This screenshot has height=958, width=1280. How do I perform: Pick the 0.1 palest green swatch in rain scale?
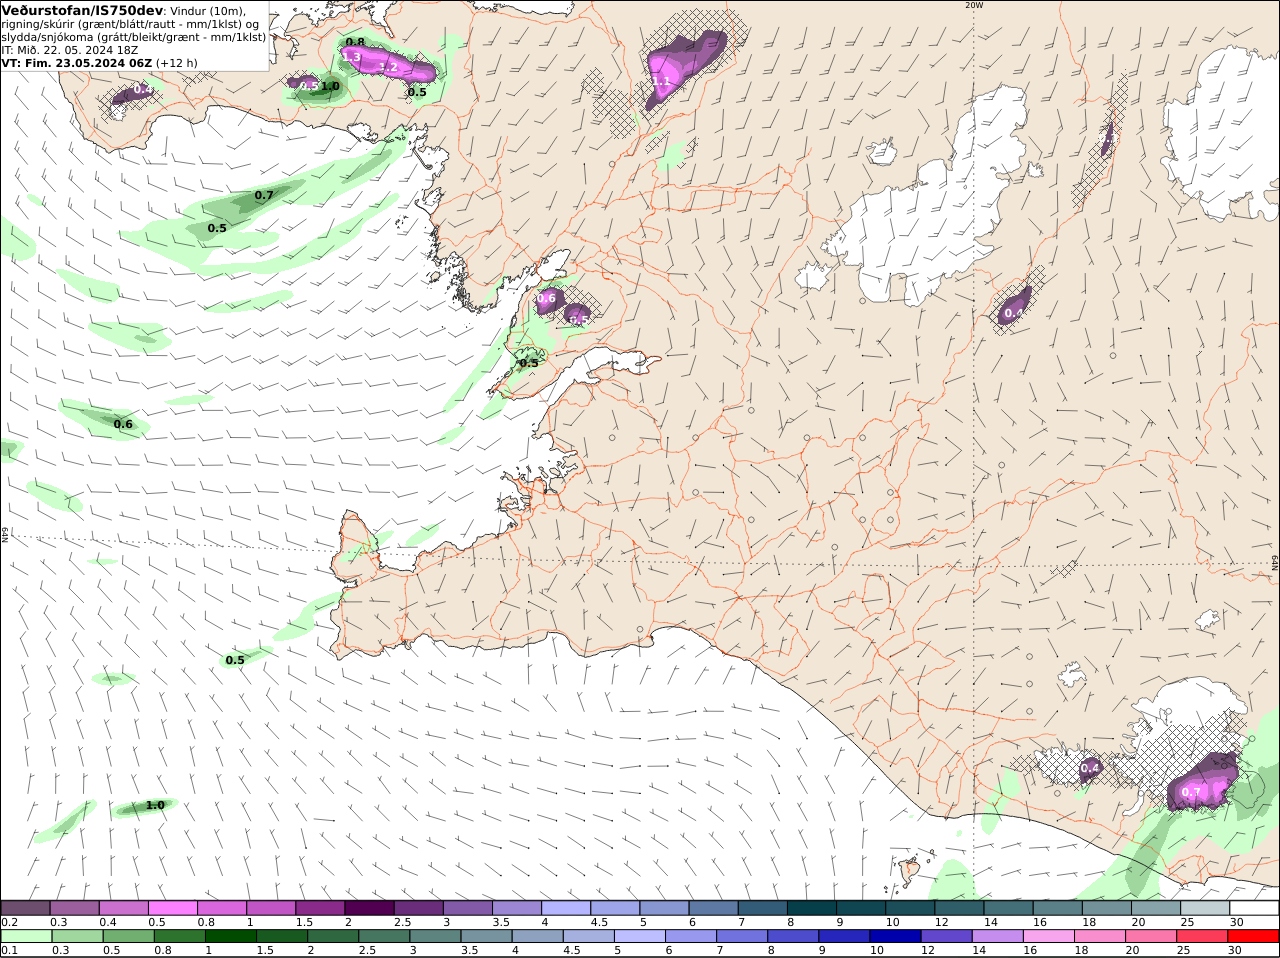pos(25,937)
